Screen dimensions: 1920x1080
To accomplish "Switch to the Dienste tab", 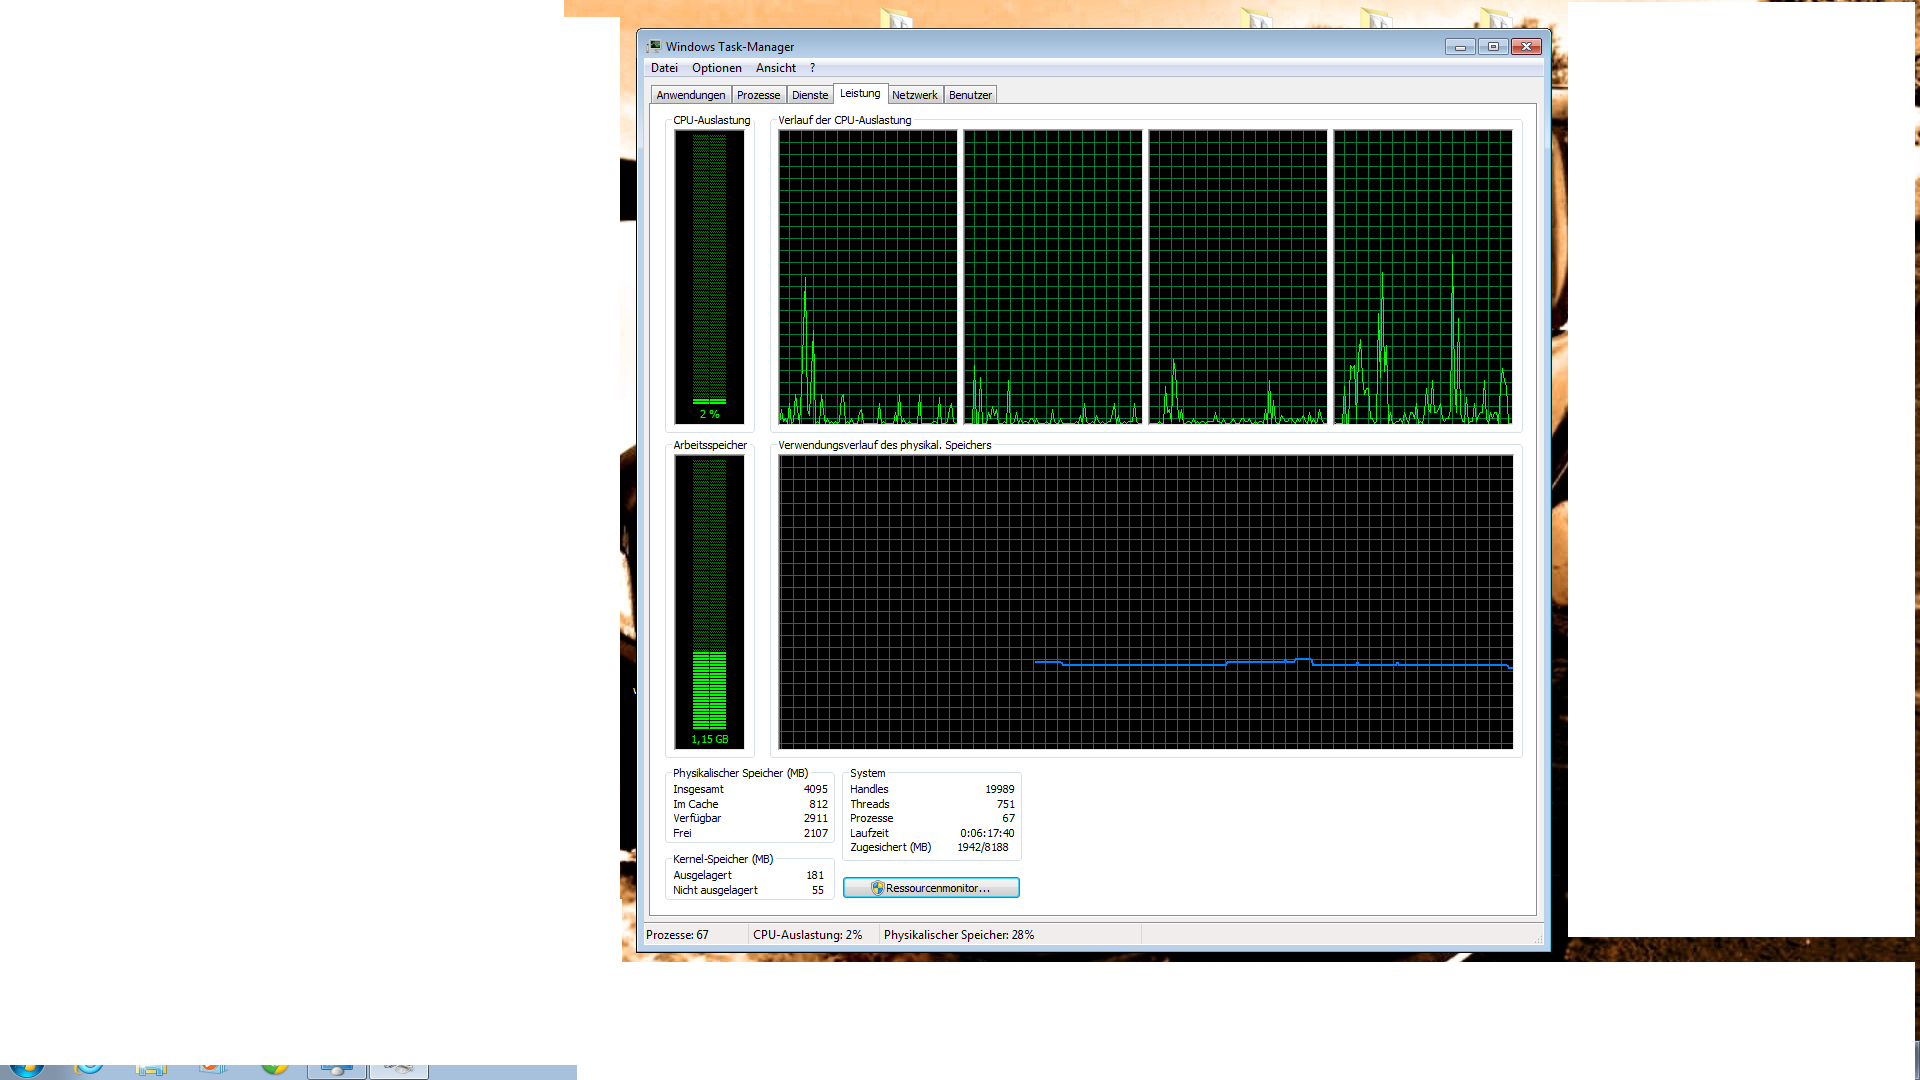I will pyautogui.click(x=809, y=95).
